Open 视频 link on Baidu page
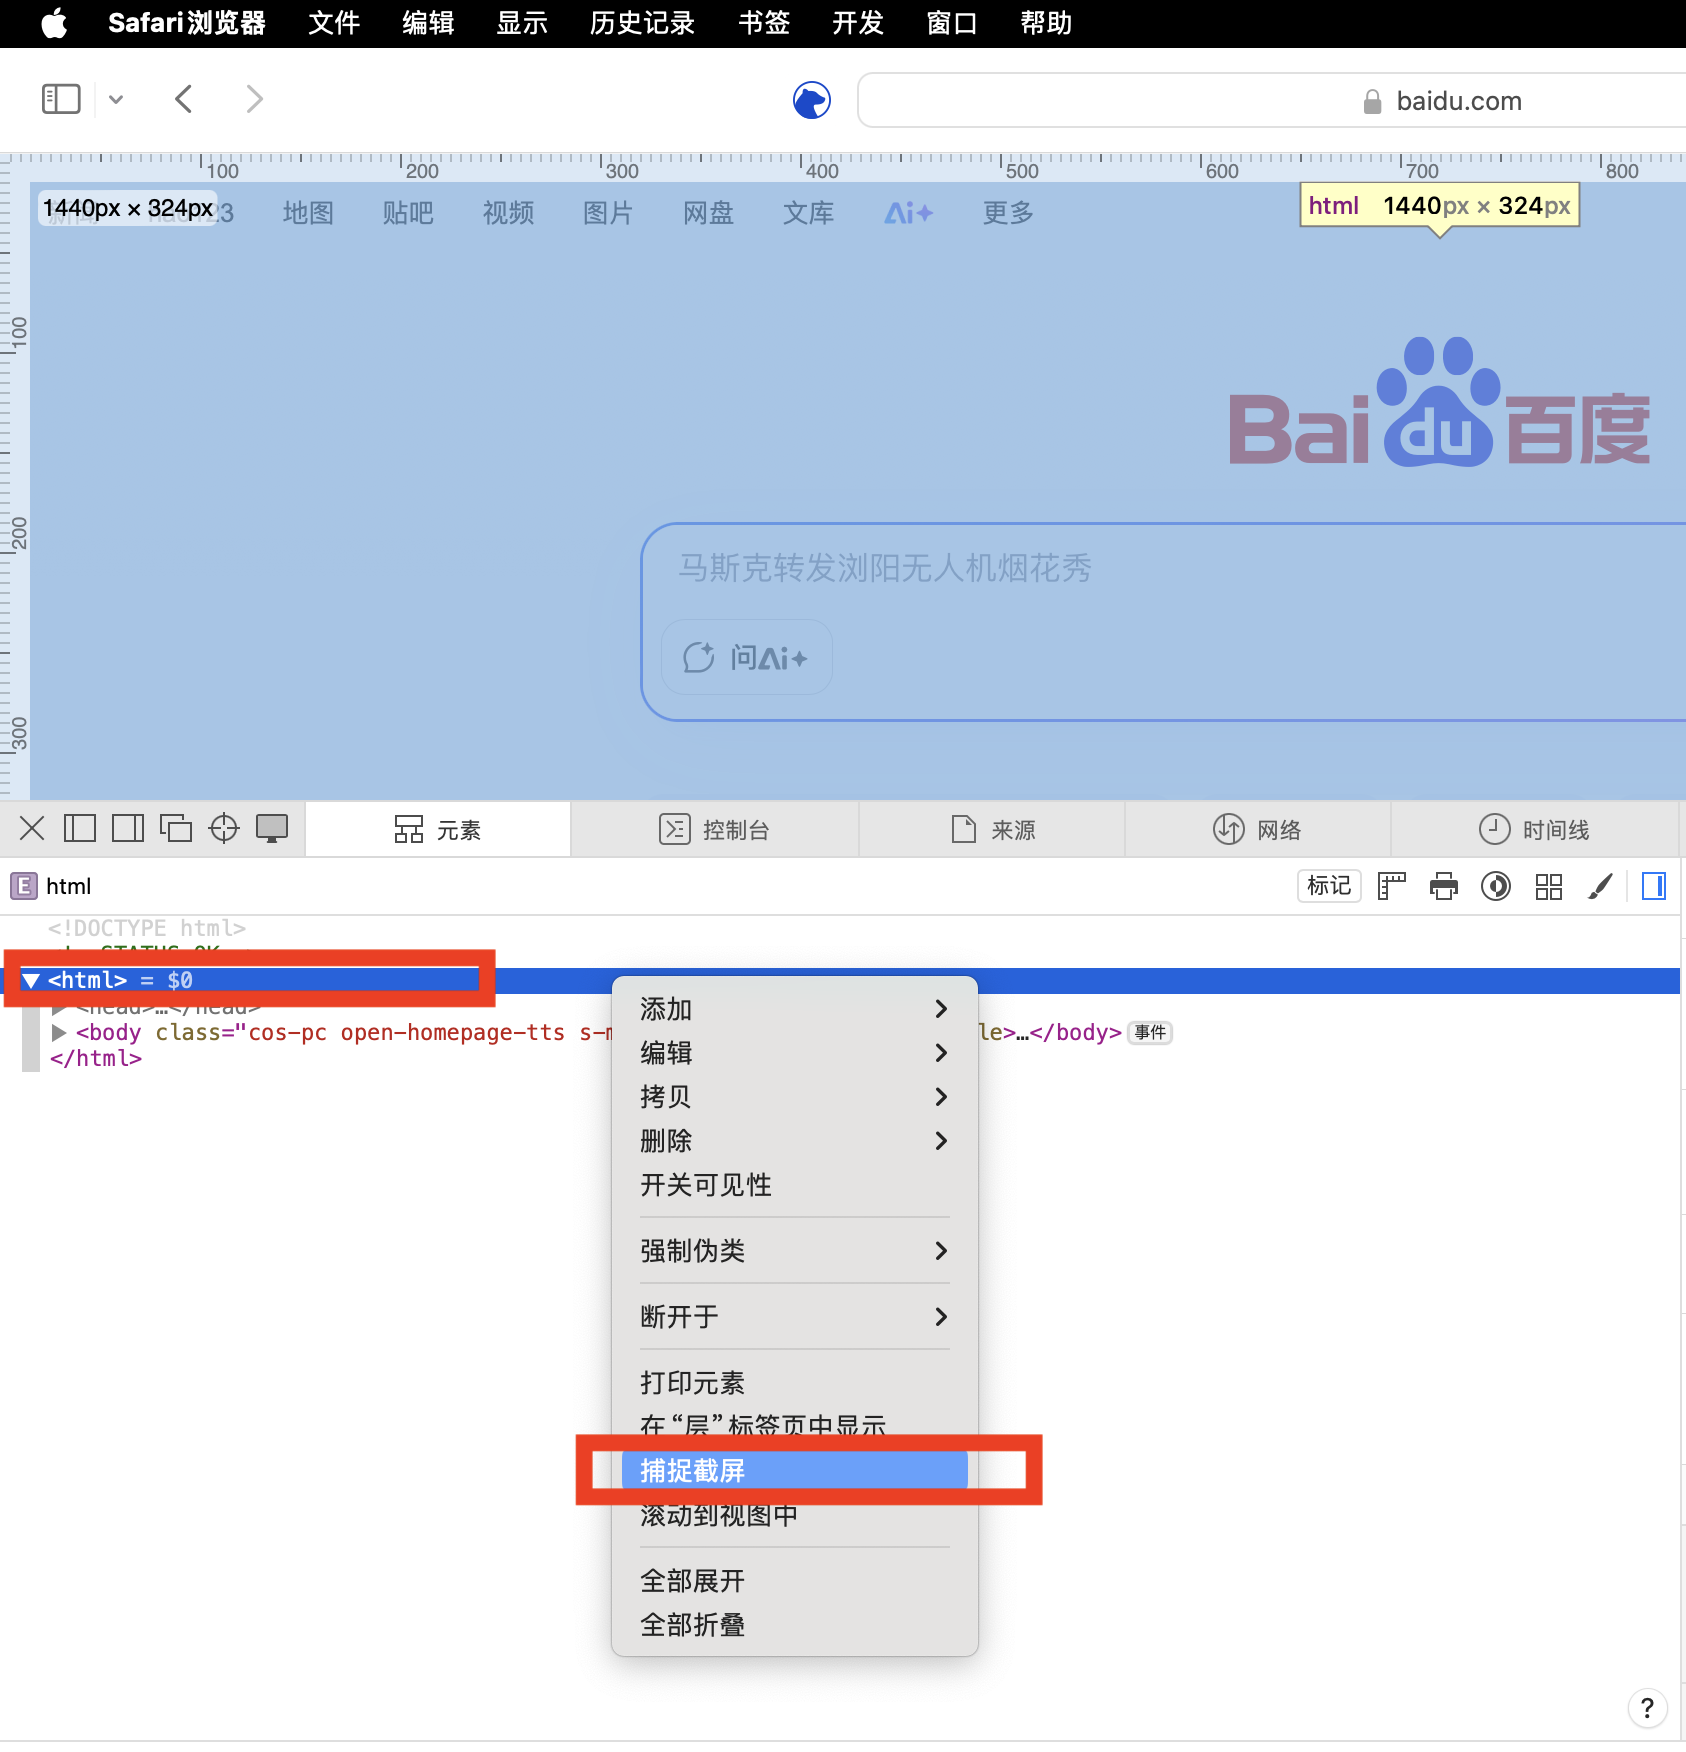This screenshot has height=1752, width=1686. 508,213
